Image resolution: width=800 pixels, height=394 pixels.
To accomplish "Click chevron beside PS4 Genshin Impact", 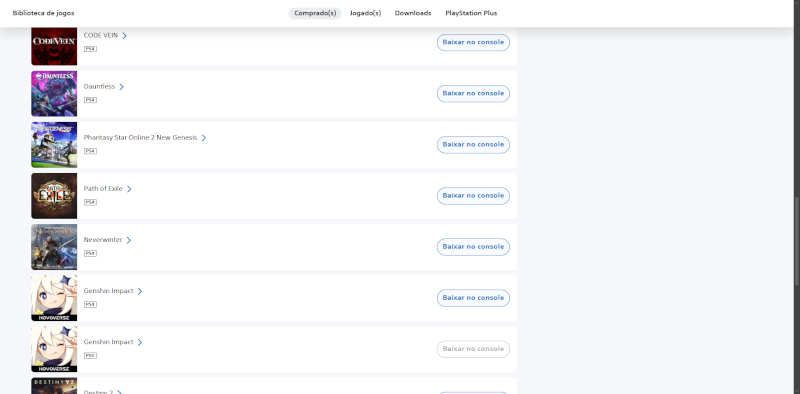I will [x=140, y=291].
